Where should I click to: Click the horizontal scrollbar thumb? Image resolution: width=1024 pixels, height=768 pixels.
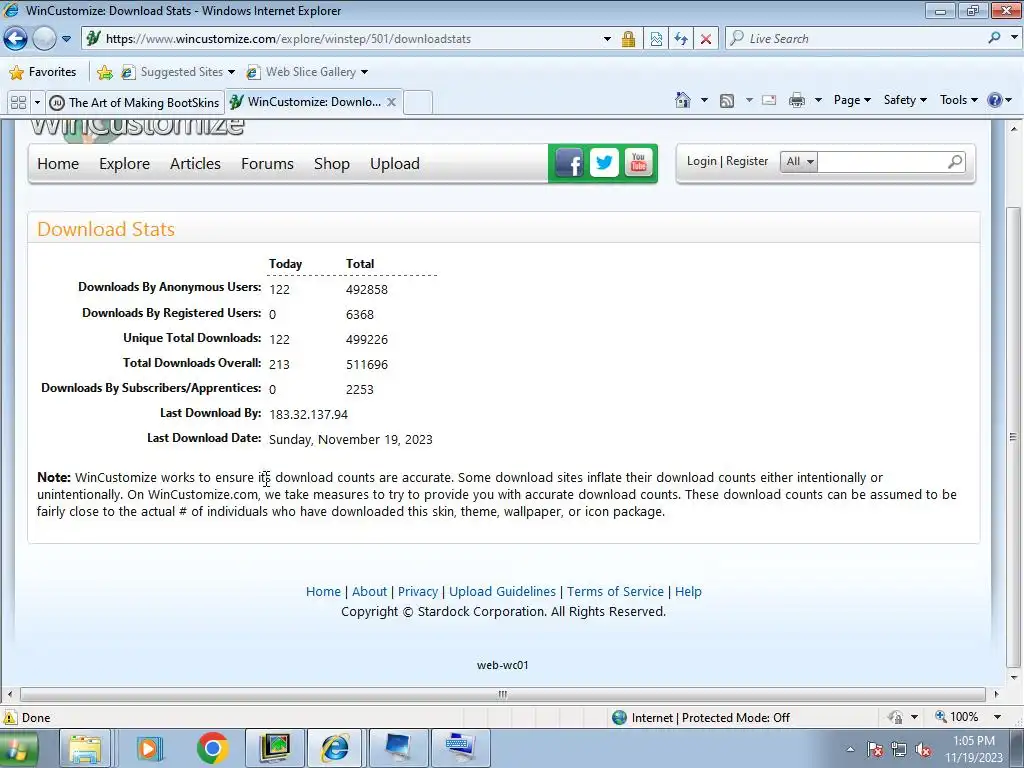(x=502, y=694)
